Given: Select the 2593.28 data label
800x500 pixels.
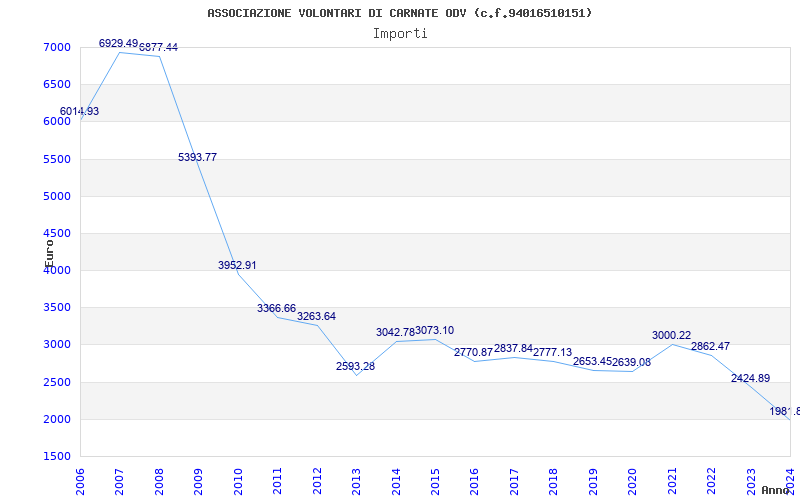Looking at the screenshot, I should pos(356,366).
